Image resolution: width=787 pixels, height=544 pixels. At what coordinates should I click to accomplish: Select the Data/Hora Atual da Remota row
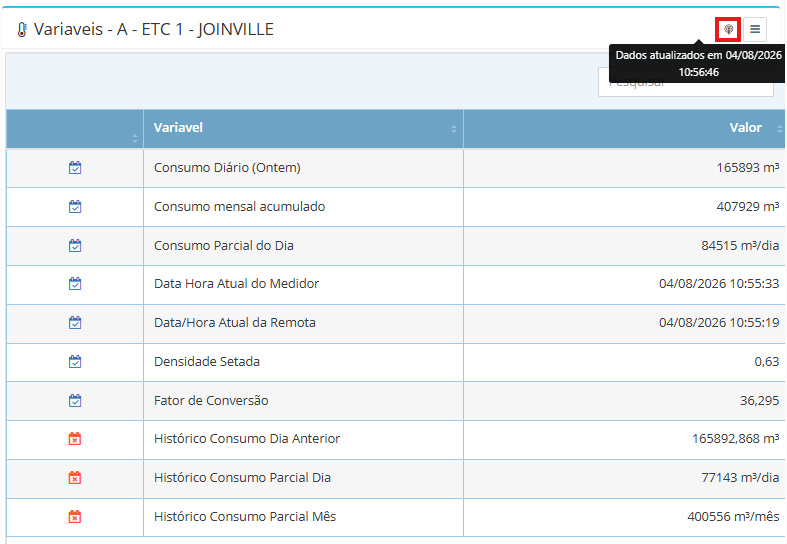click(x=396, y=323)
